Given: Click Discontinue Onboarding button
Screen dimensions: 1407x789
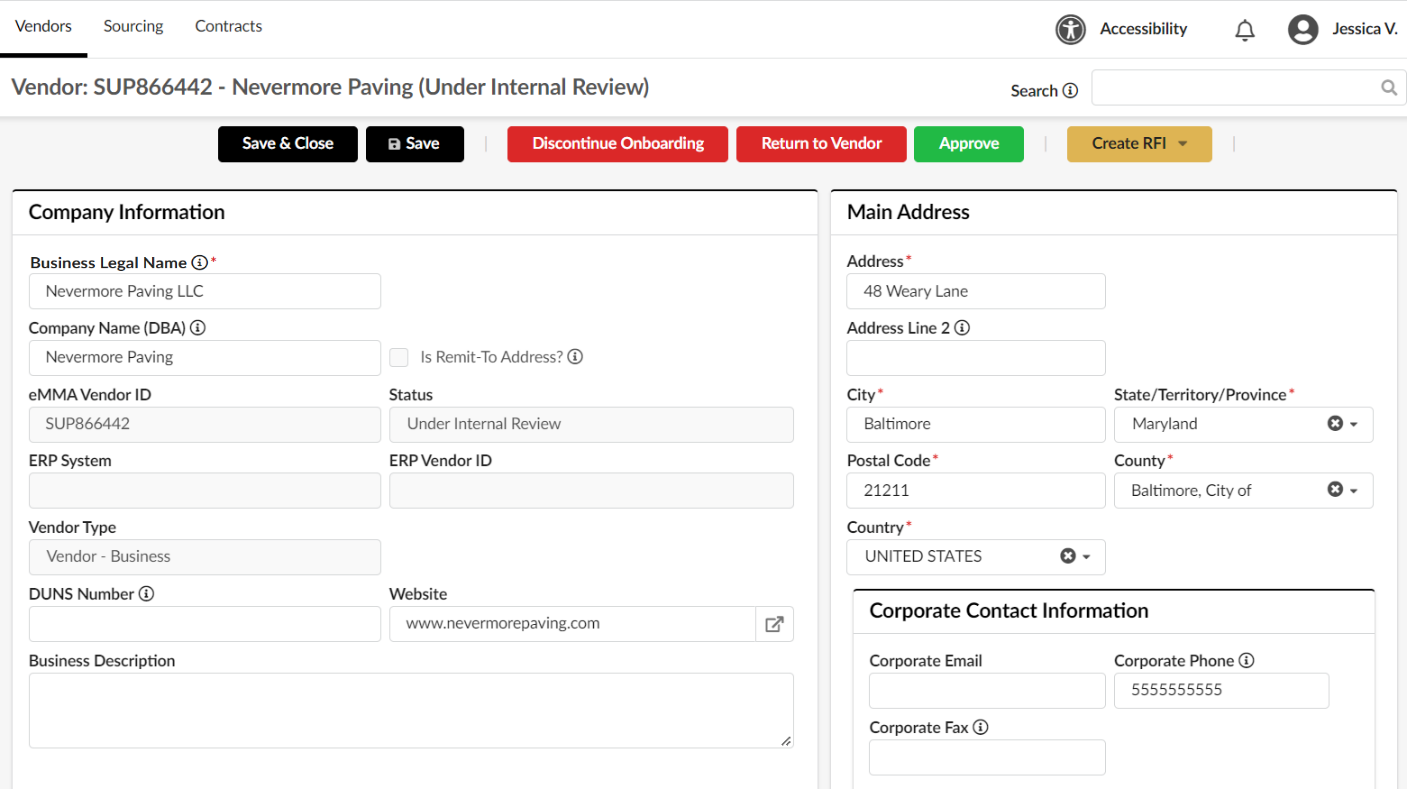Looking at the screenshot, I should pos(618,144).
